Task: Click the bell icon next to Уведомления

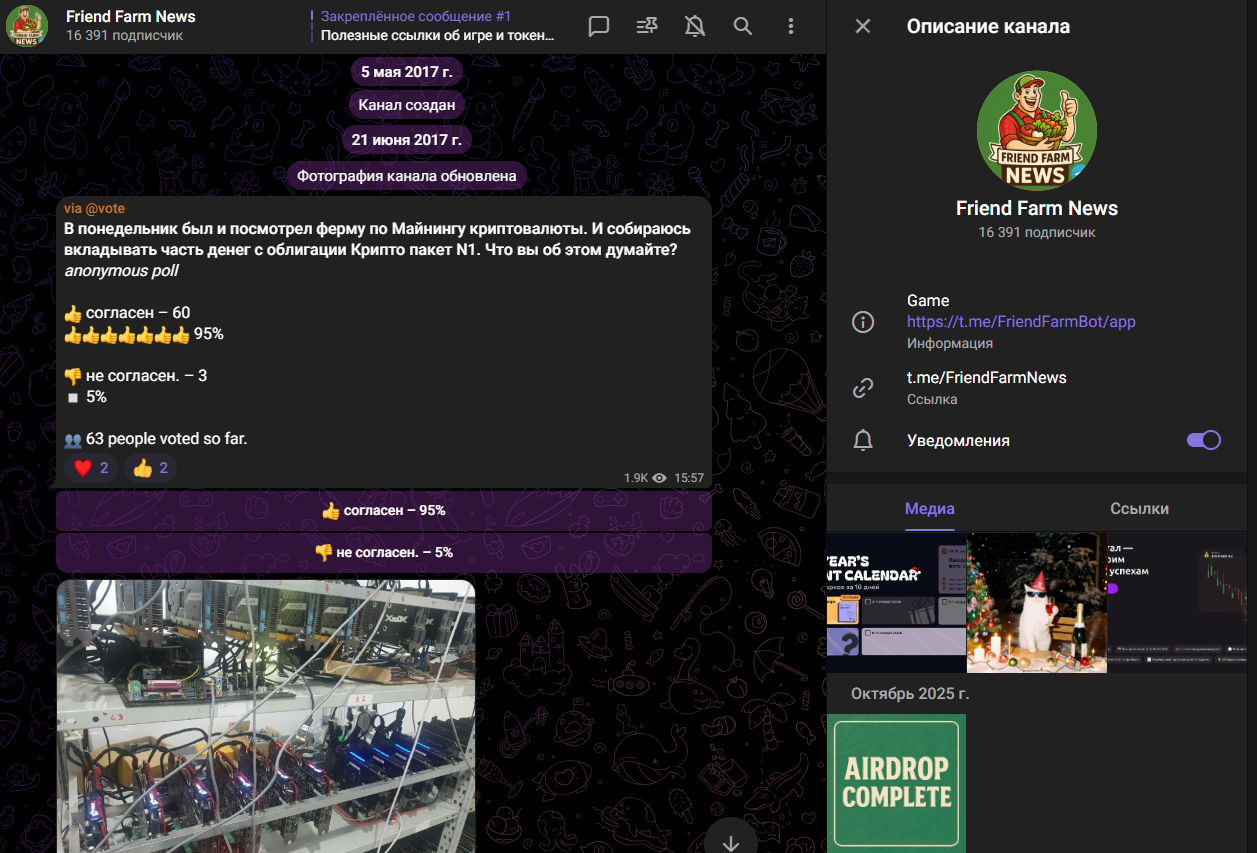Action: click(862, 440)
